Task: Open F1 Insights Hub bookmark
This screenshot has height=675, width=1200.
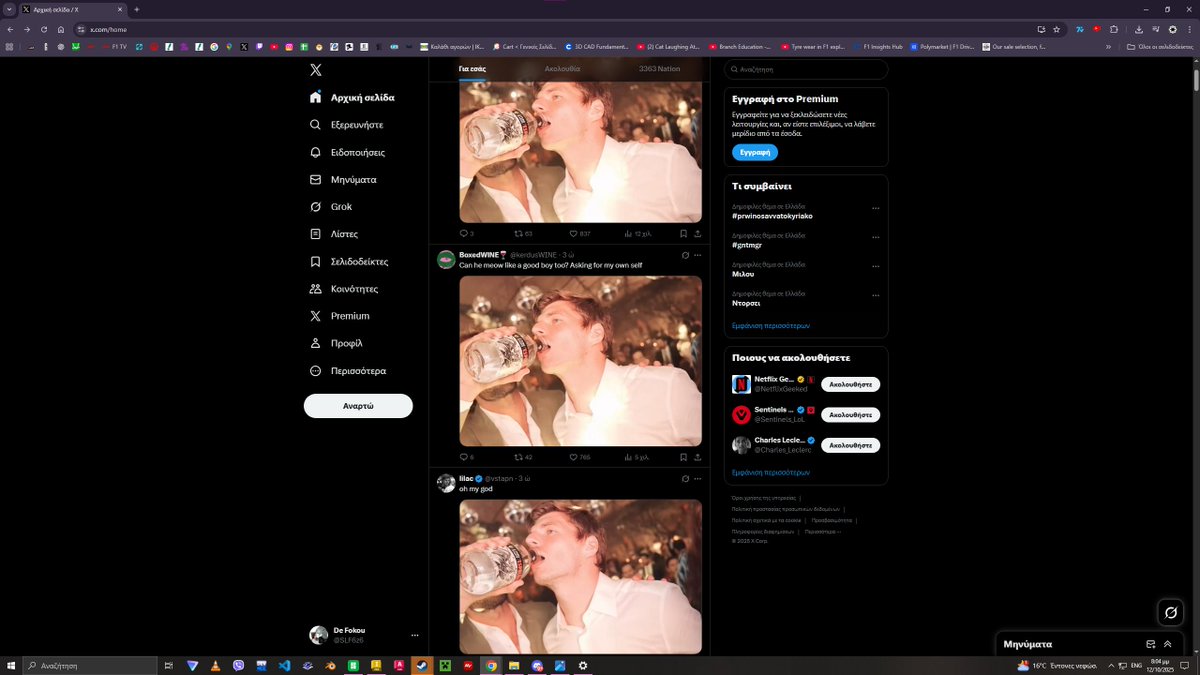Action: (877, 46)
